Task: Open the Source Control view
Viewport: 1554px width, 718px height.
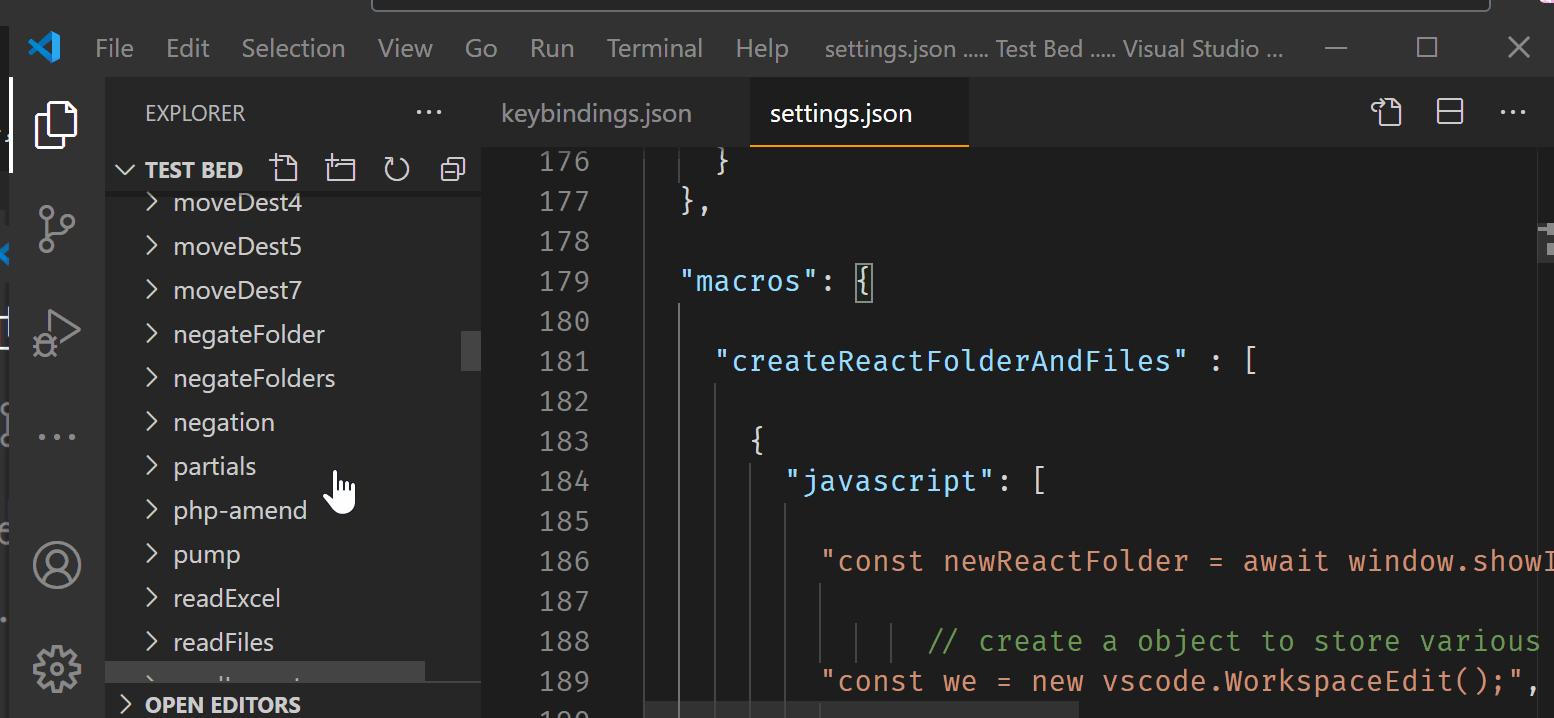Action: point(56,229)
